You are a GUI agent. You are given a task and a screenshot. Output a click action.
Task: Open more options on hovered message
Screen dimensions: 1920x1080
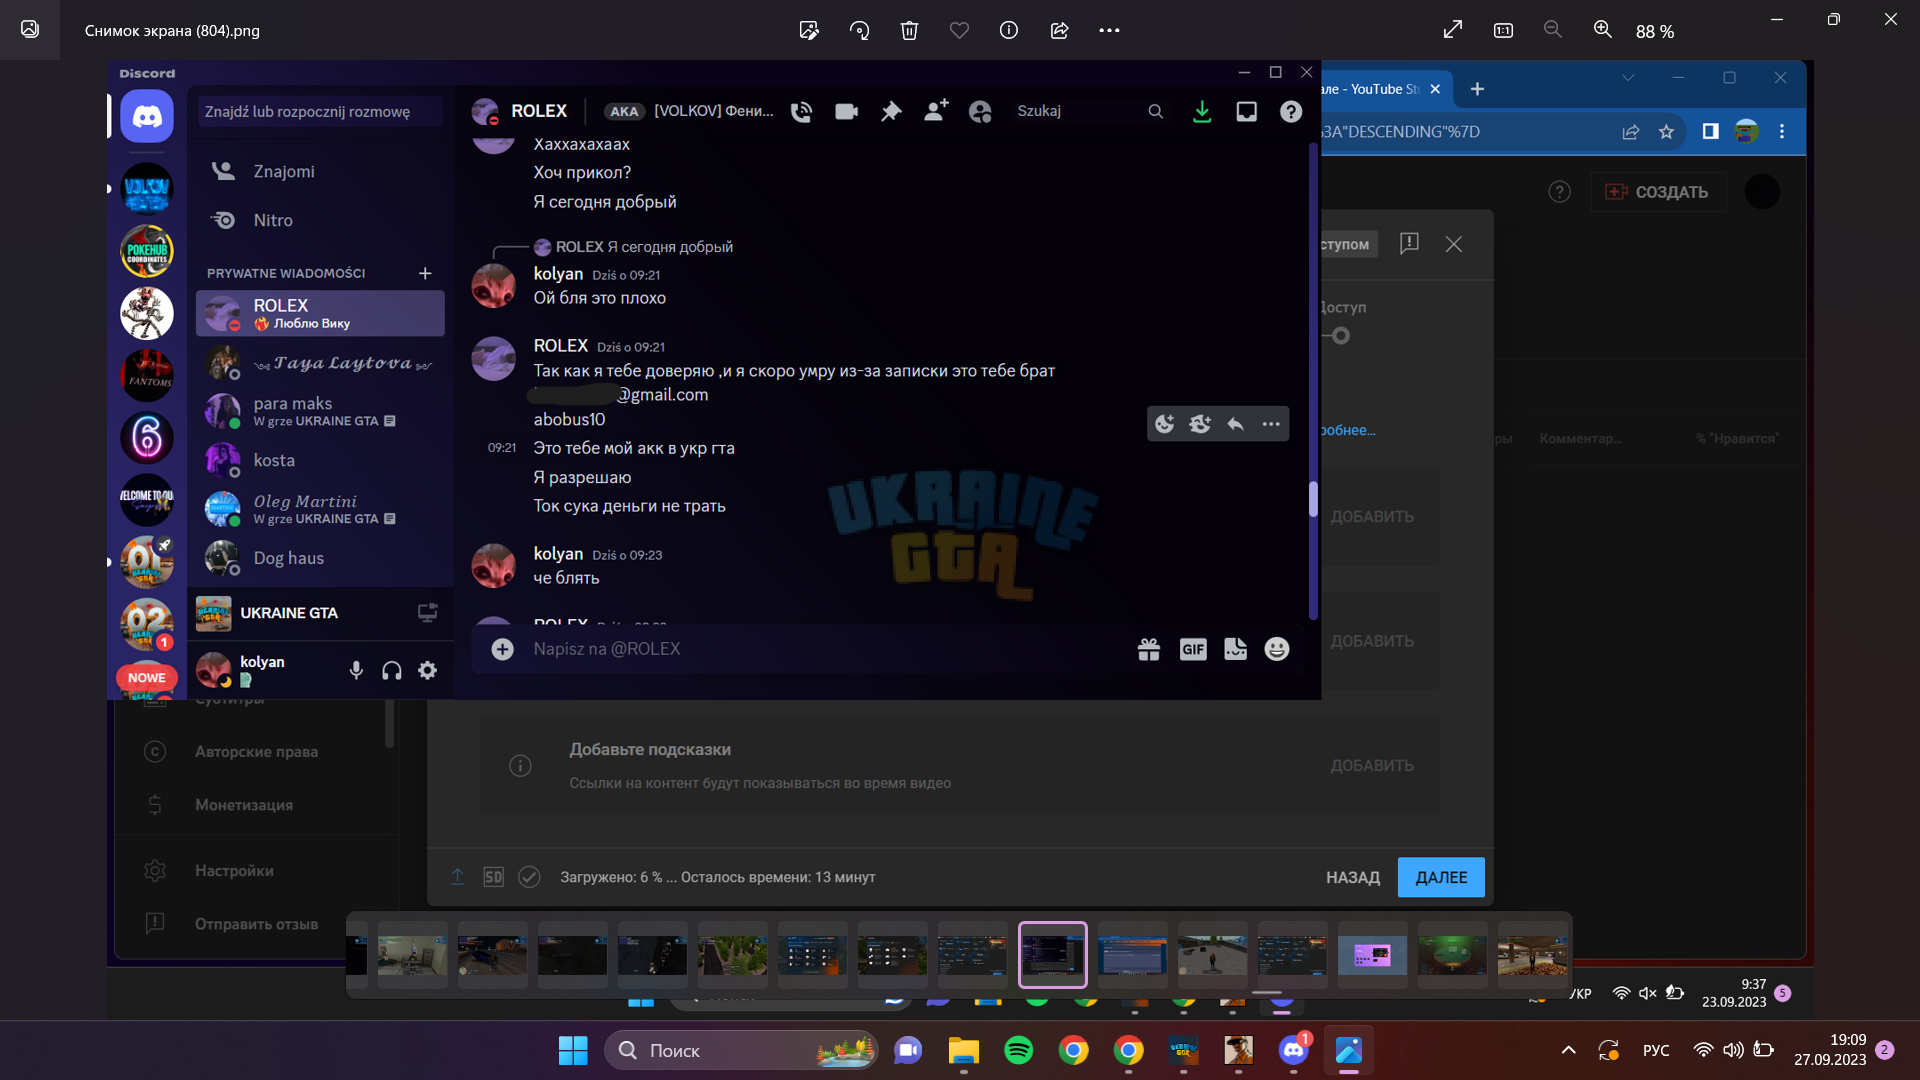click(1271, 424)
